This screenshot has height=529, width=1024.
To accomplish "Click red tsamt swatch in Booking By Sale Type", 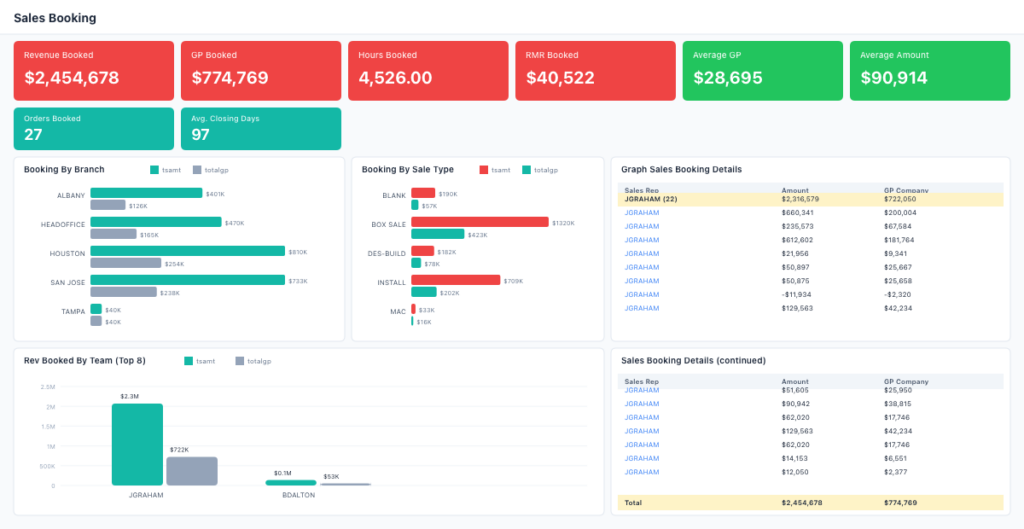I will (484, 170).
